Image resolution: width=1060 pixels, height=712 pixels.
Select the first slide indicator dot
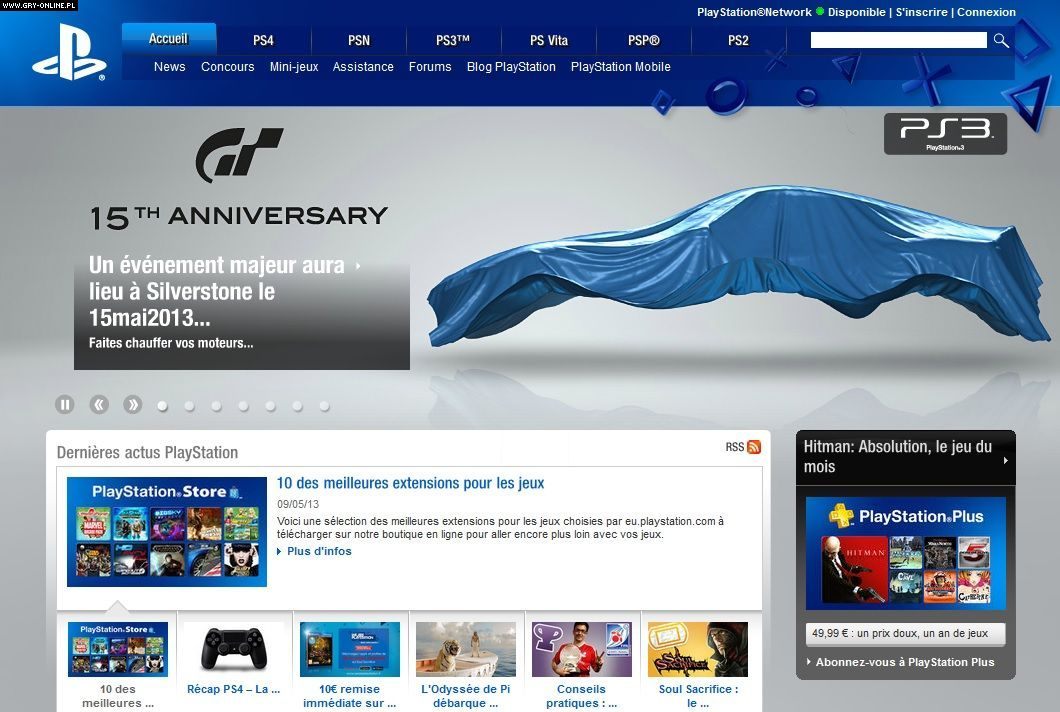point(163,406)
